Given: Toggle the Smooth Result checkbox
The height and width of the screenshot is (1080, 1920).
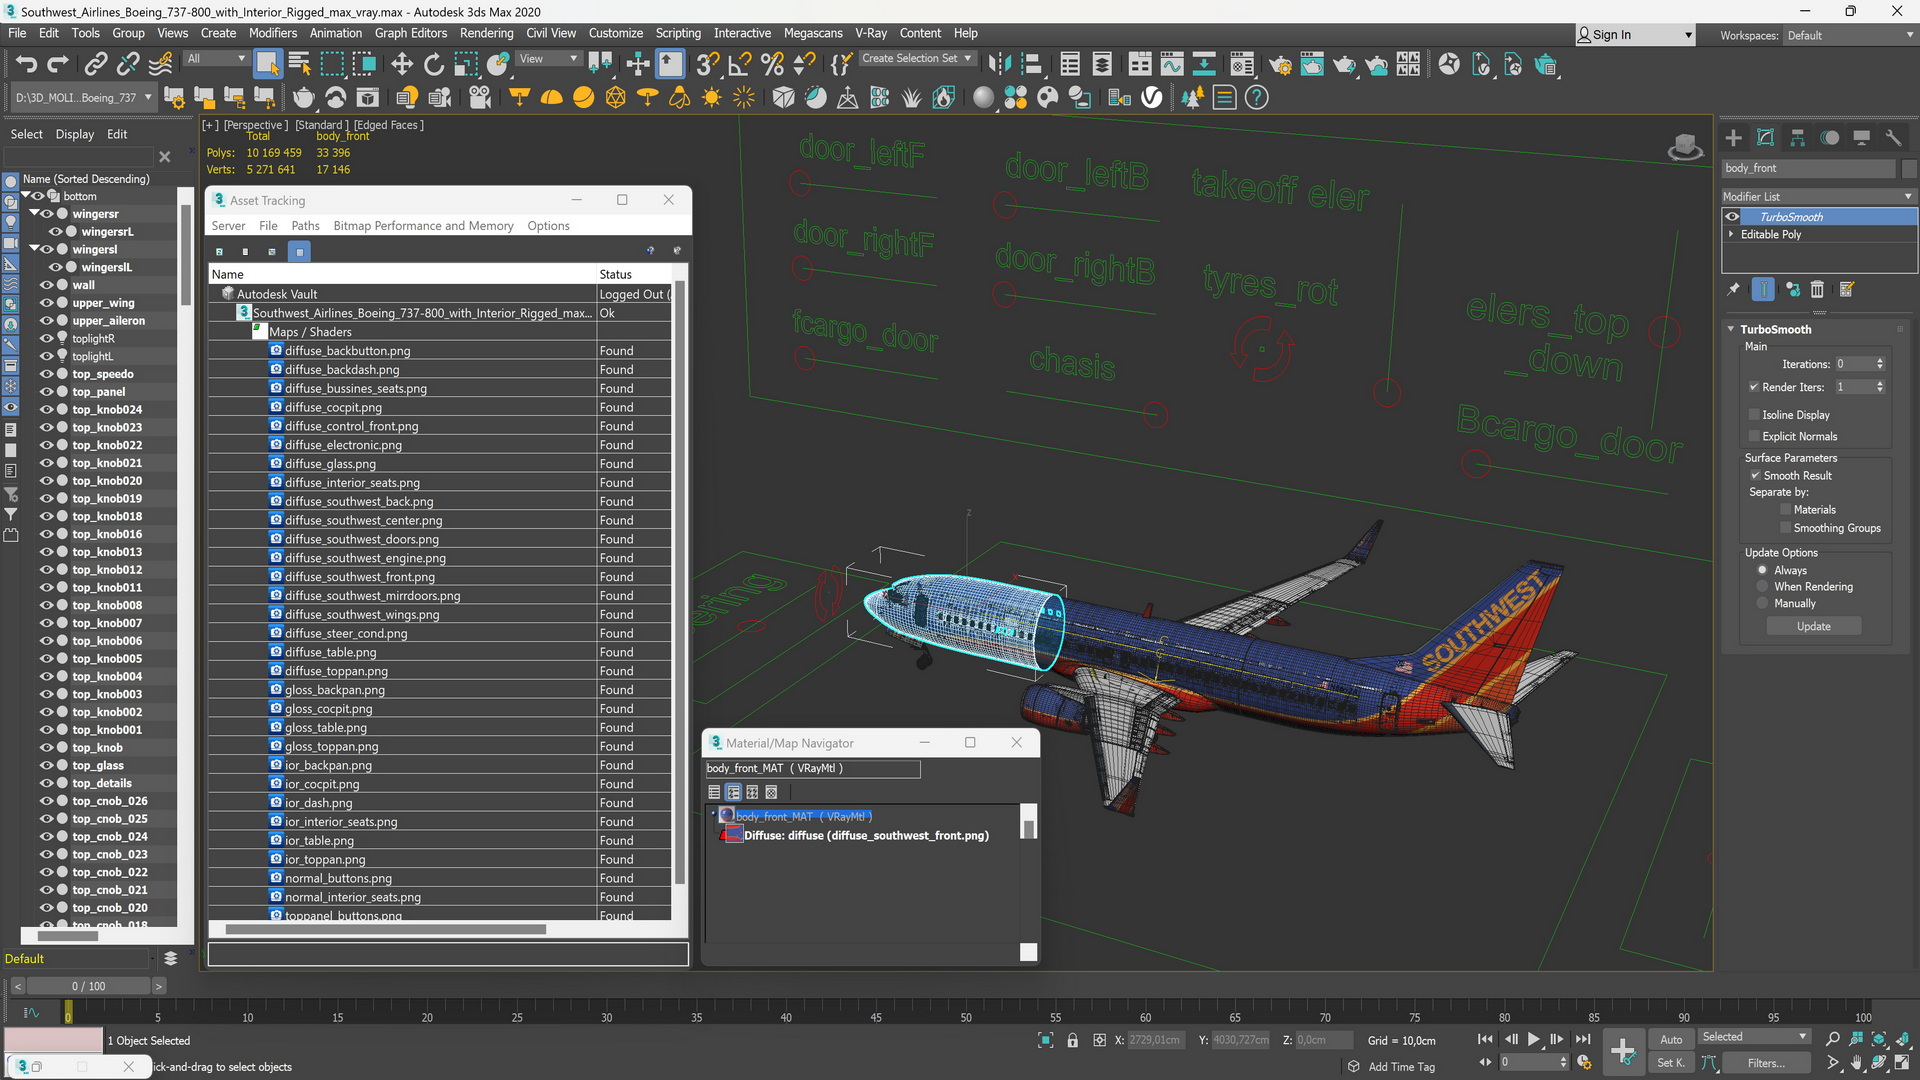Looking at the screenshot, I should 1755,475.
